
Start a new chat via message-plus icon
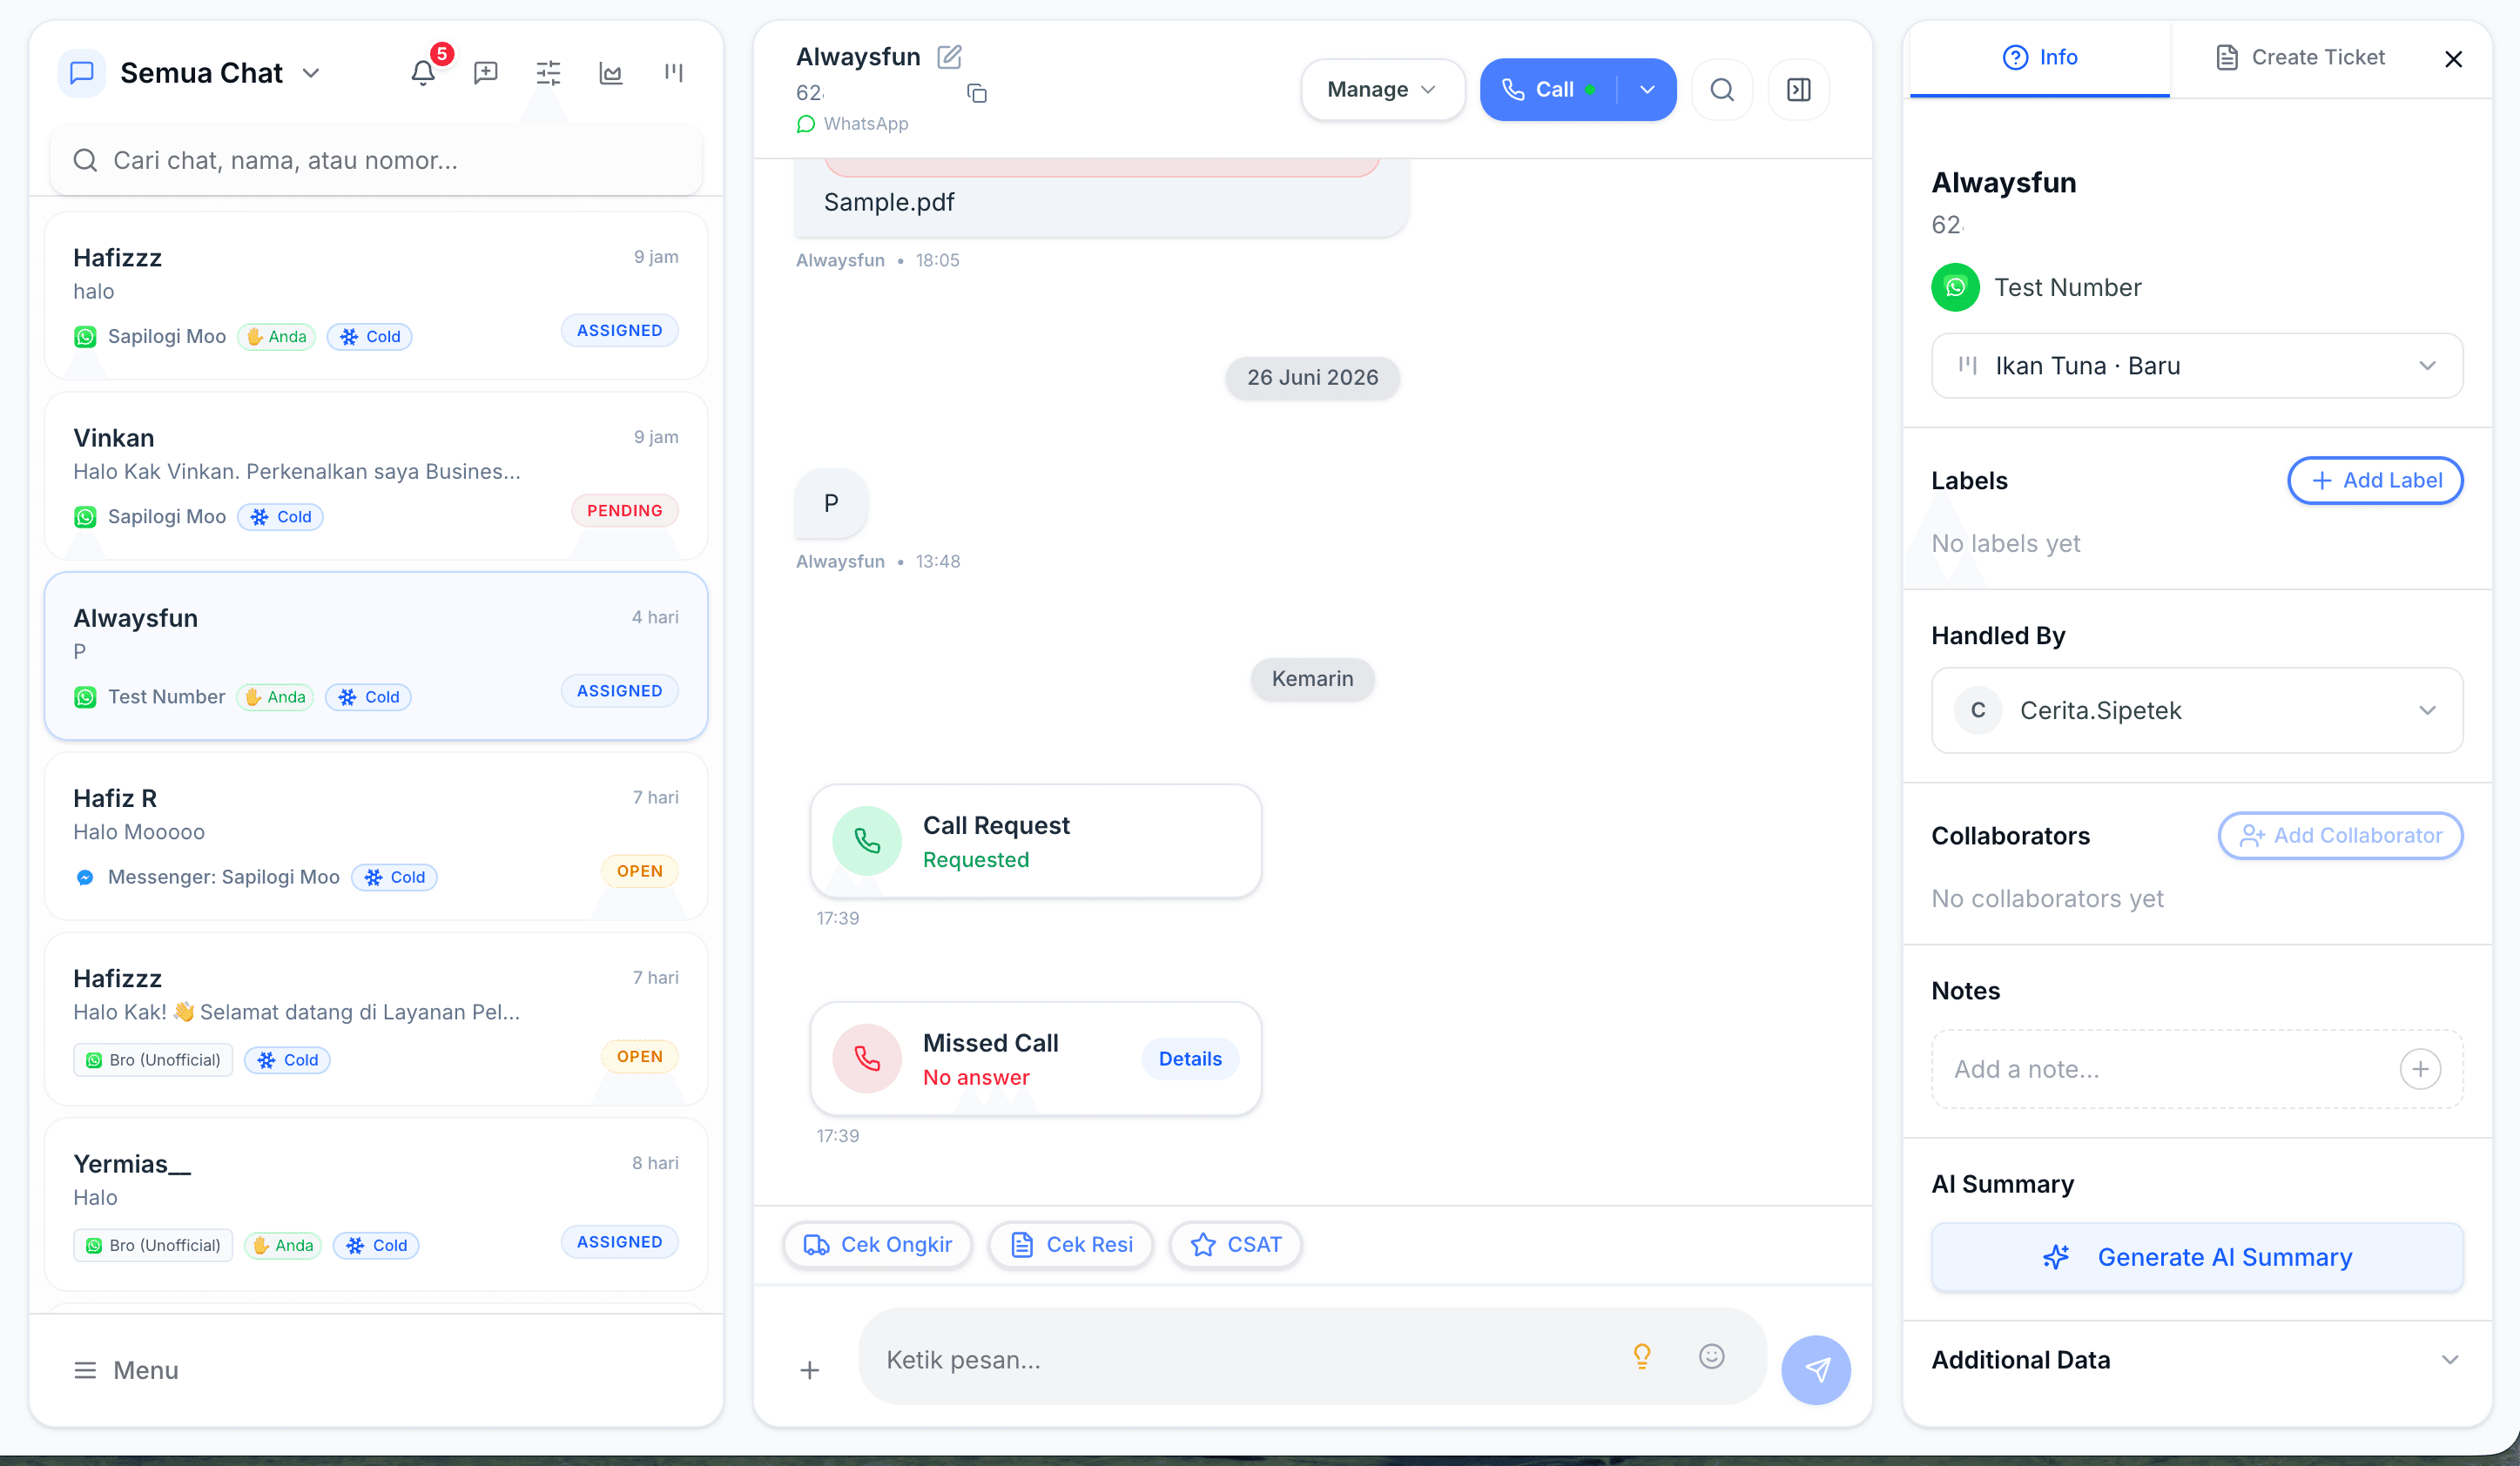(x=486, y=73)
